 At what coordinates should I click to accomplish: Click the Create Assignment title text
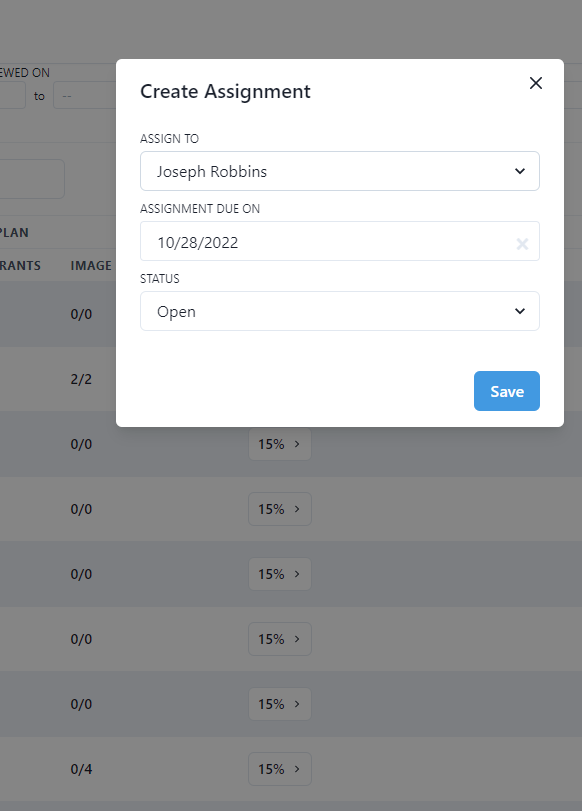(225, 92)
